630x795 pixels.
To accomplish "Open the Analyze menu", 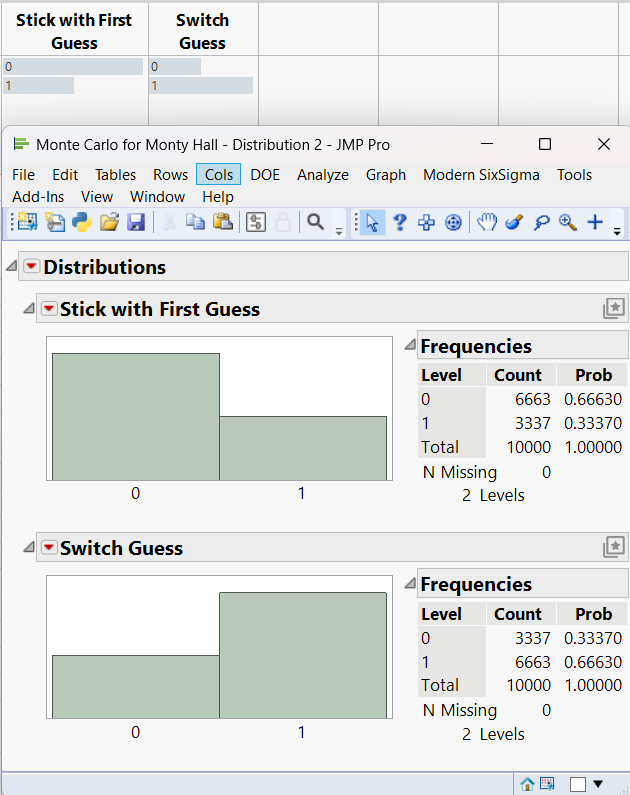I will click(323, 174).
